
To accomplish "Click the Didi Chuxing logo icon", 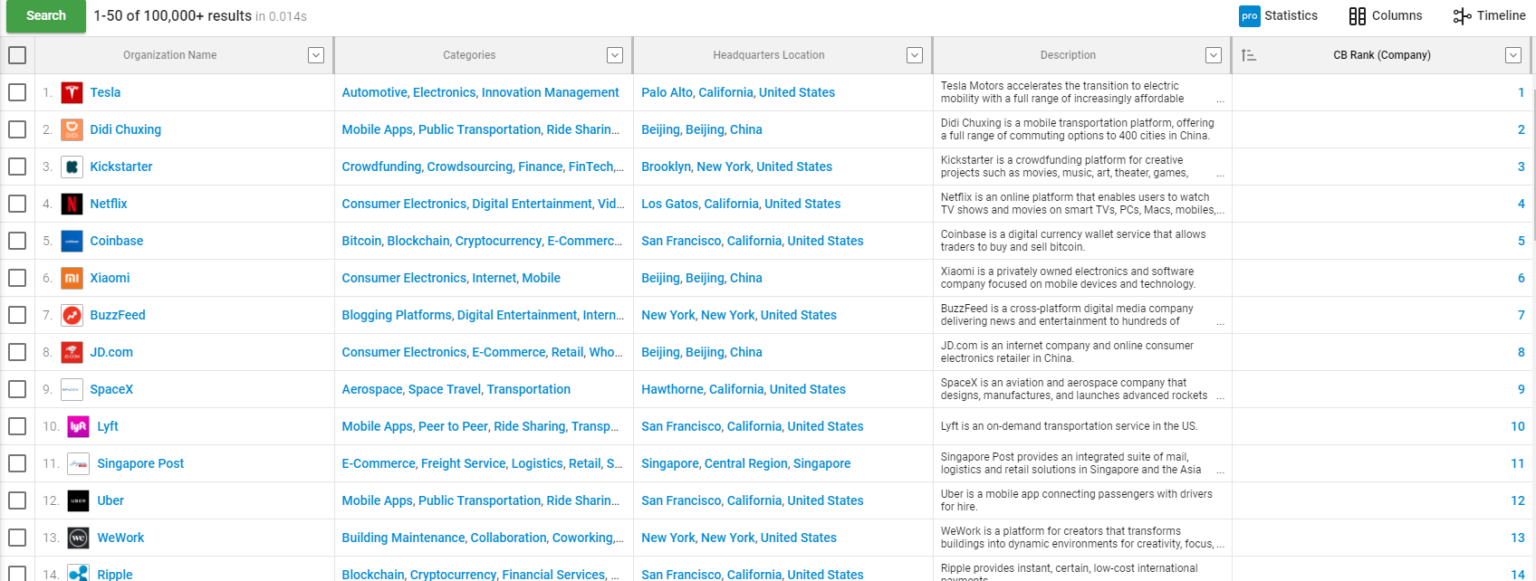I will click(71, 130).
